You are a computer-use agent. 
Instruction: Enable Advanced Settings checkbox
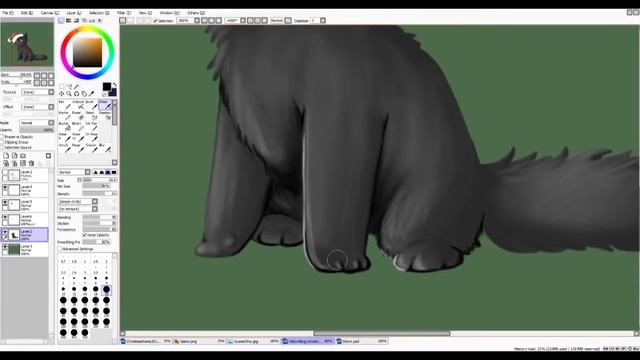pos(60,249)
